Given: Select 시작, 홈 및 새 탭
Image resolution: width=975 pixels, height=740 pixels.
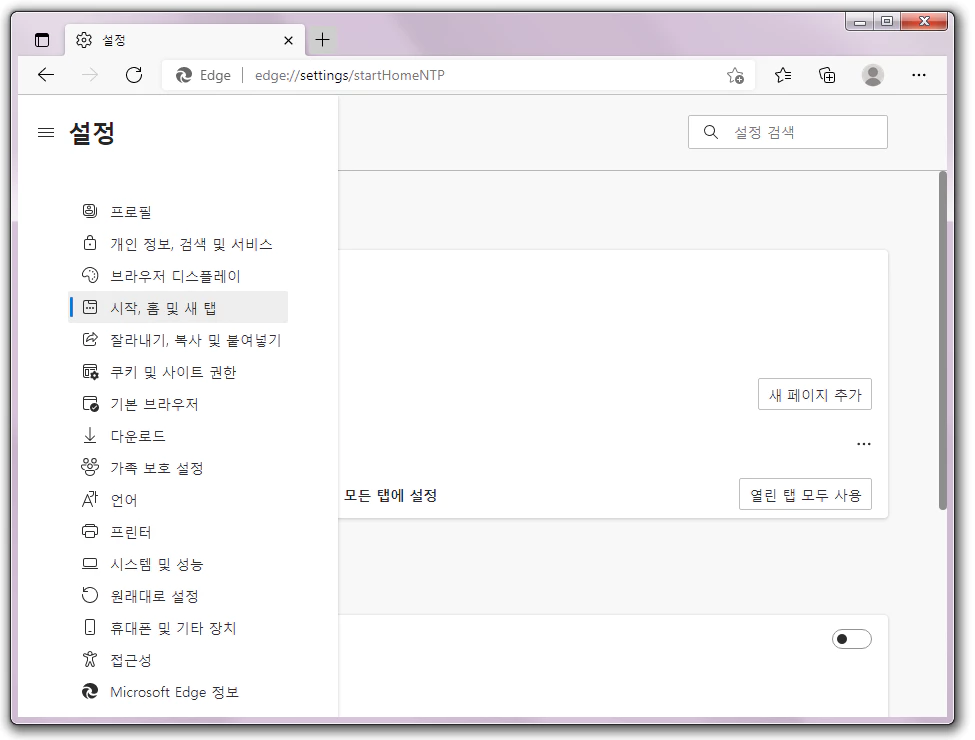Looking at the screenshot, I should click(x=178, y=307).
